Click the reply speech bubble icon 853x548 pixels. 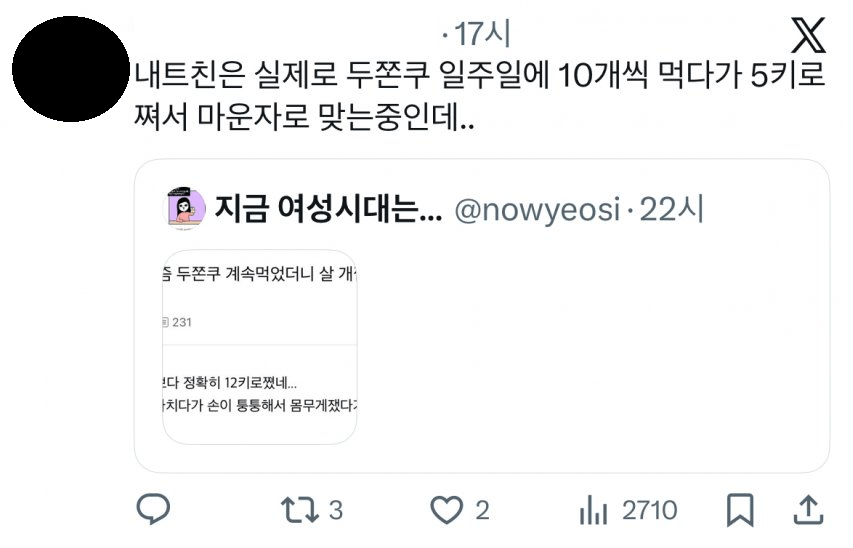(x=153, y=509)
